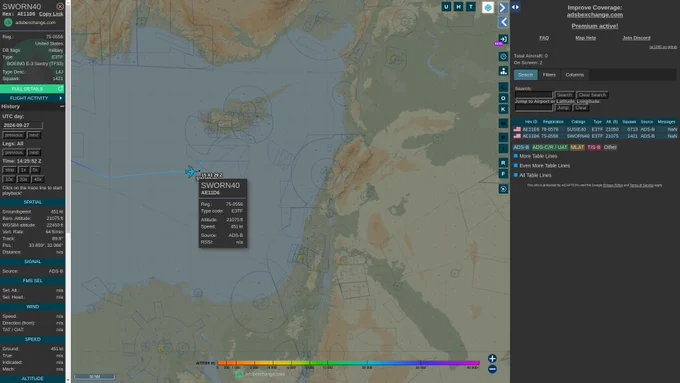Zoom in with the plus button
Screen dimensions: 680x383
[x=492, y=358]
